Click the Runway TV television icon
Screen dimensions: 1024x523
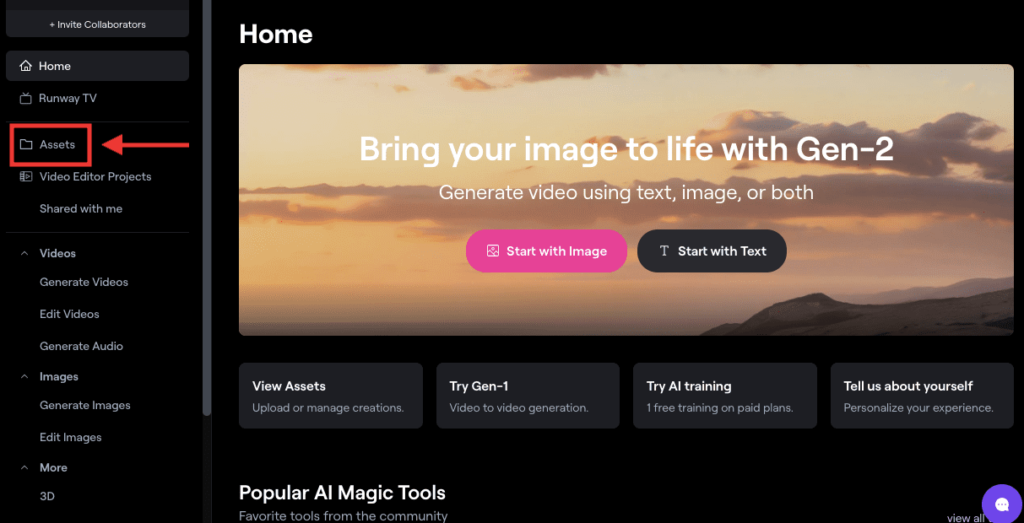(x=25, y=99)
